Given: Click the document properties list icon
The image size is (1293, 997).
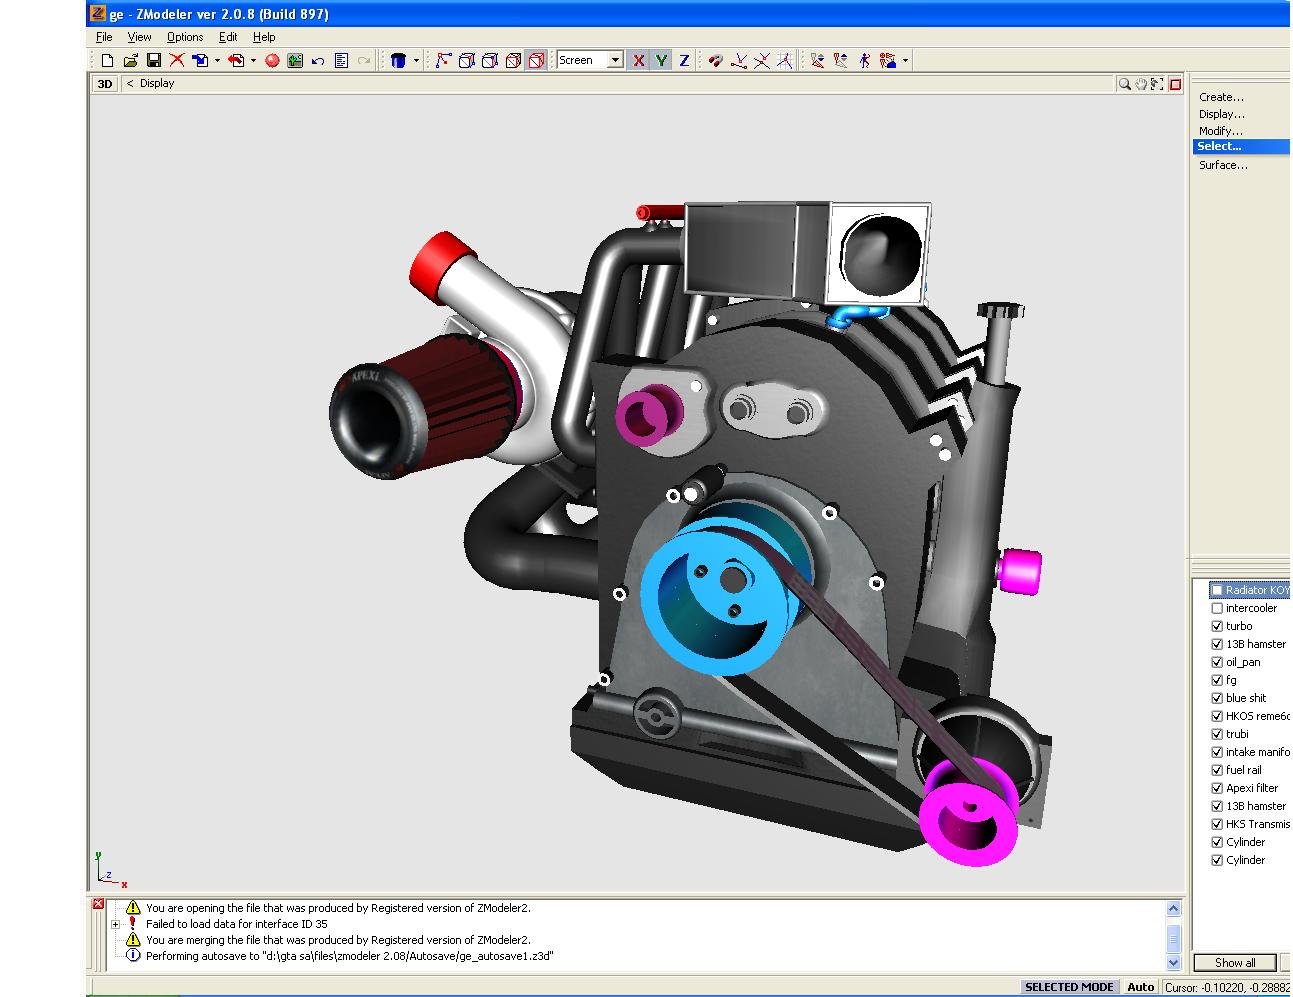Looking at the screenshot, I should point(341,61).
